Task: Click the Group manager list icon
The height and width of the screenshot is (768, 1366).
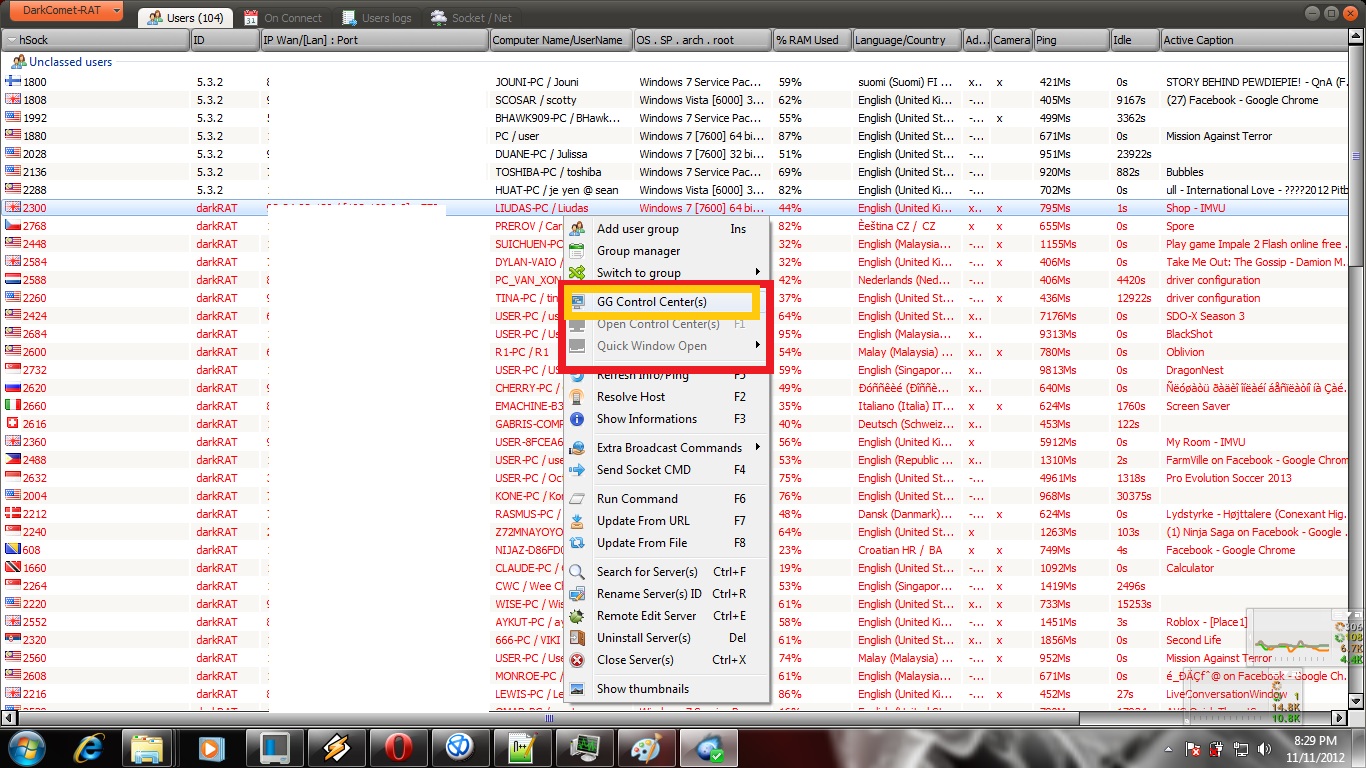Action: 577,251
